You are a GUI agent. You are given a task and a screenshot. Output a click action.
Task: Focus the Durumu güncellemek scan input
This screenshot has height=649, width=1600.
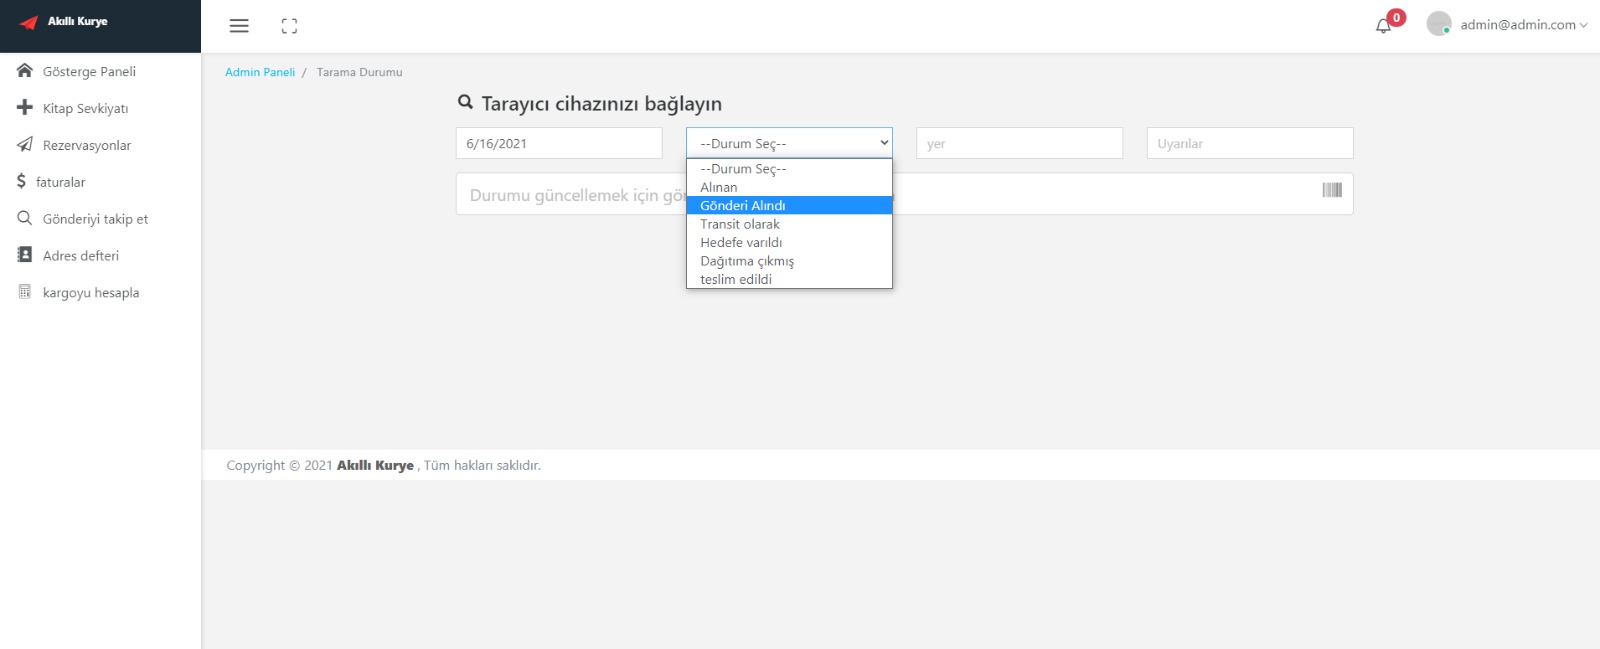(904, 194)
